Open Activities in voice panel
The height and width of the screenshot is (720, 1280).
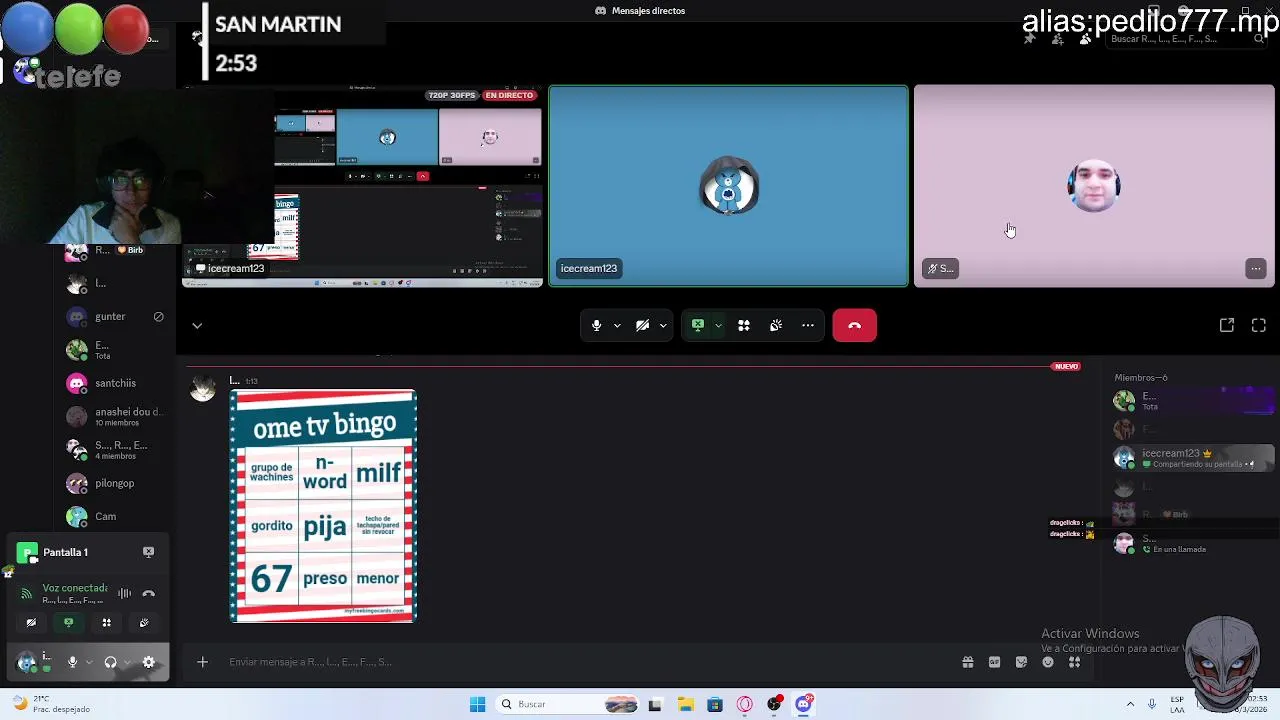coord(106,622)
